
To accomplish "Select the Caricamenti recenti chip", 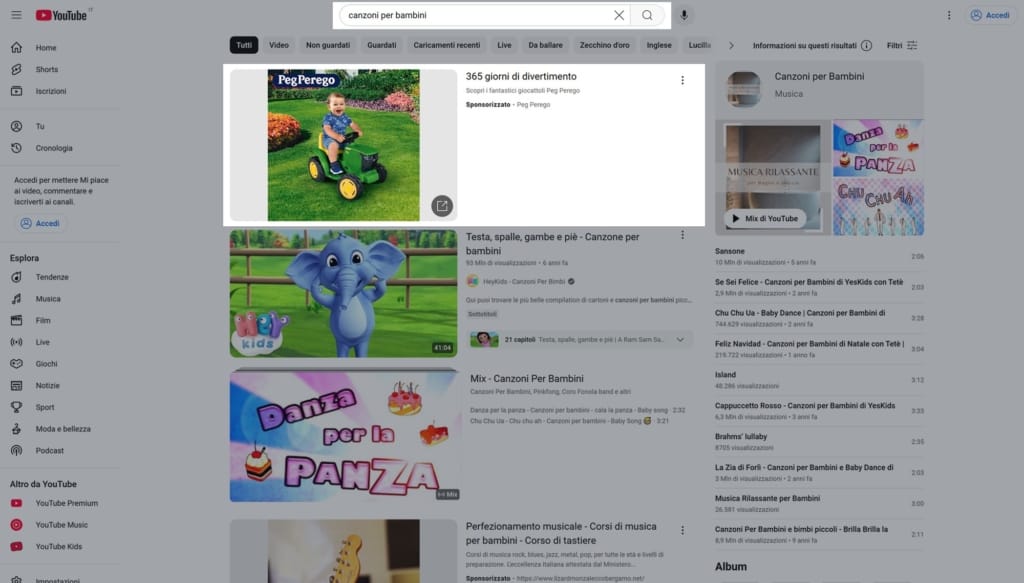I will [x=447, y=45].
